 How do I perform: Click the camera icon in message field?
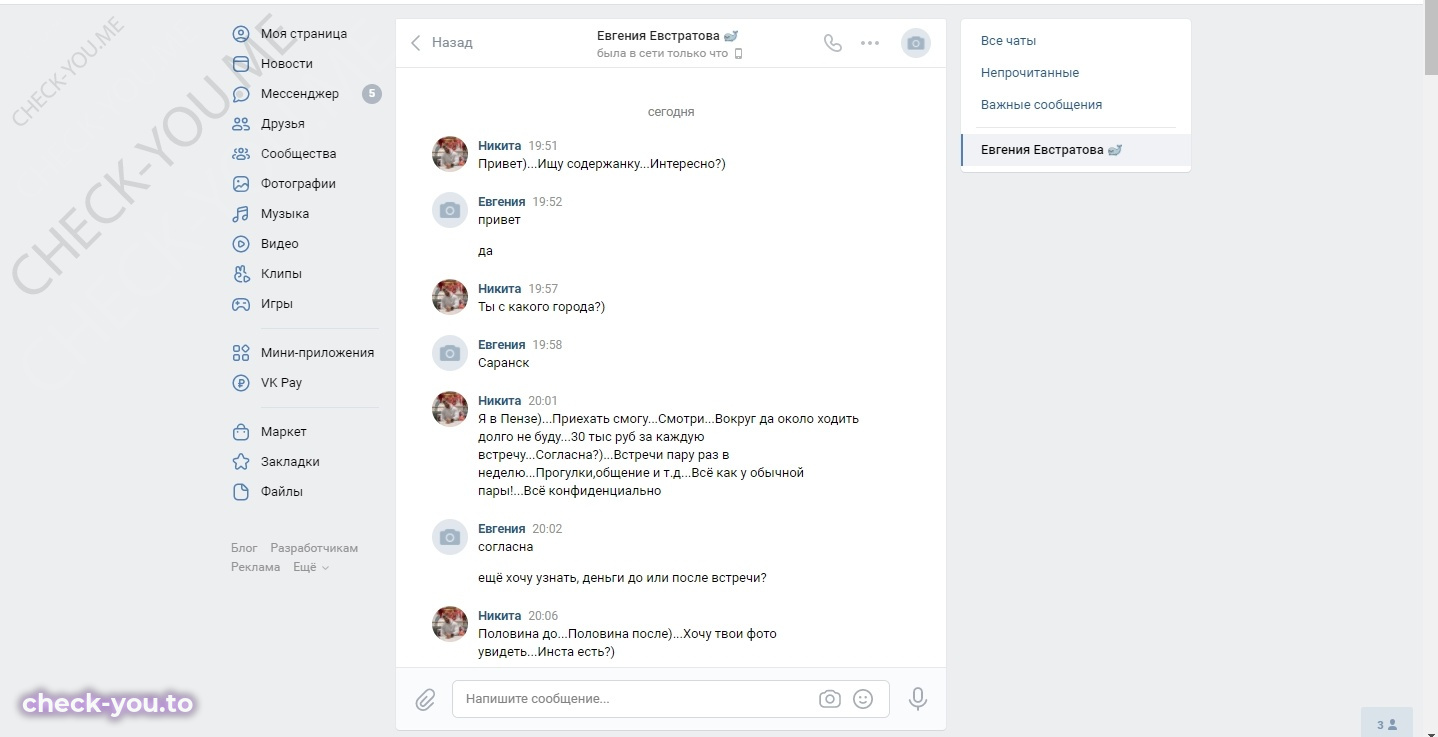(x=830, y=699)
